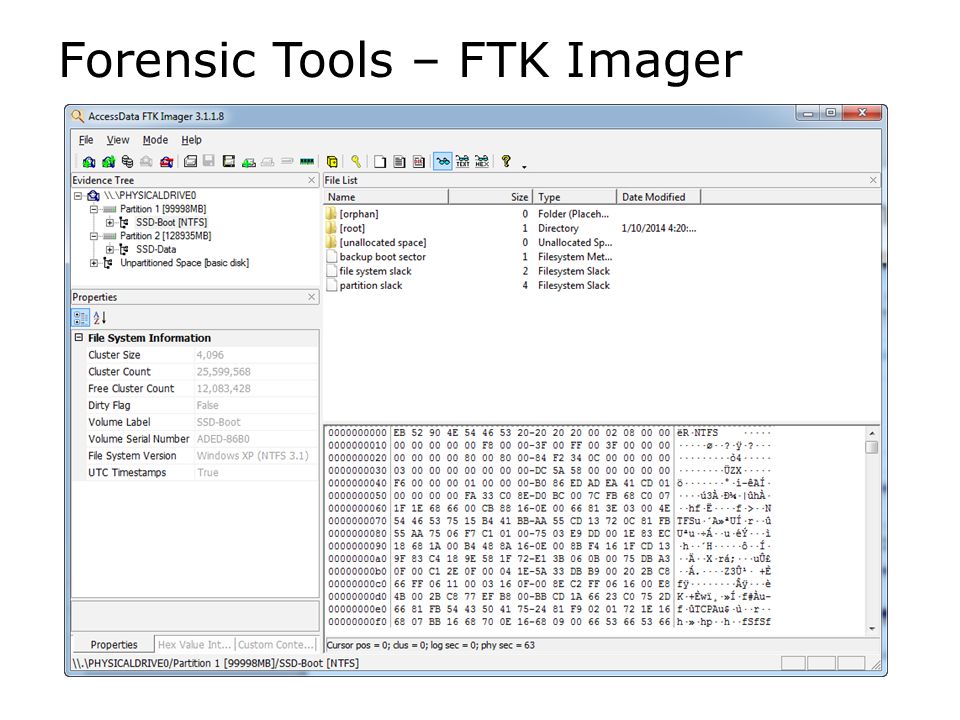Click the Volume Serial Number value ADED-86B0
Screen dimensions: 960x720
[x=223, y=439]
